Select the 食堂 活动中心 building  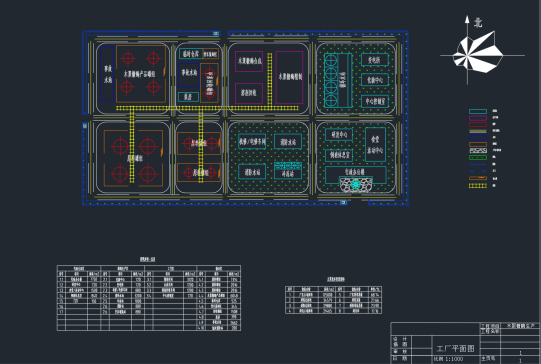(x=375, y=145)
